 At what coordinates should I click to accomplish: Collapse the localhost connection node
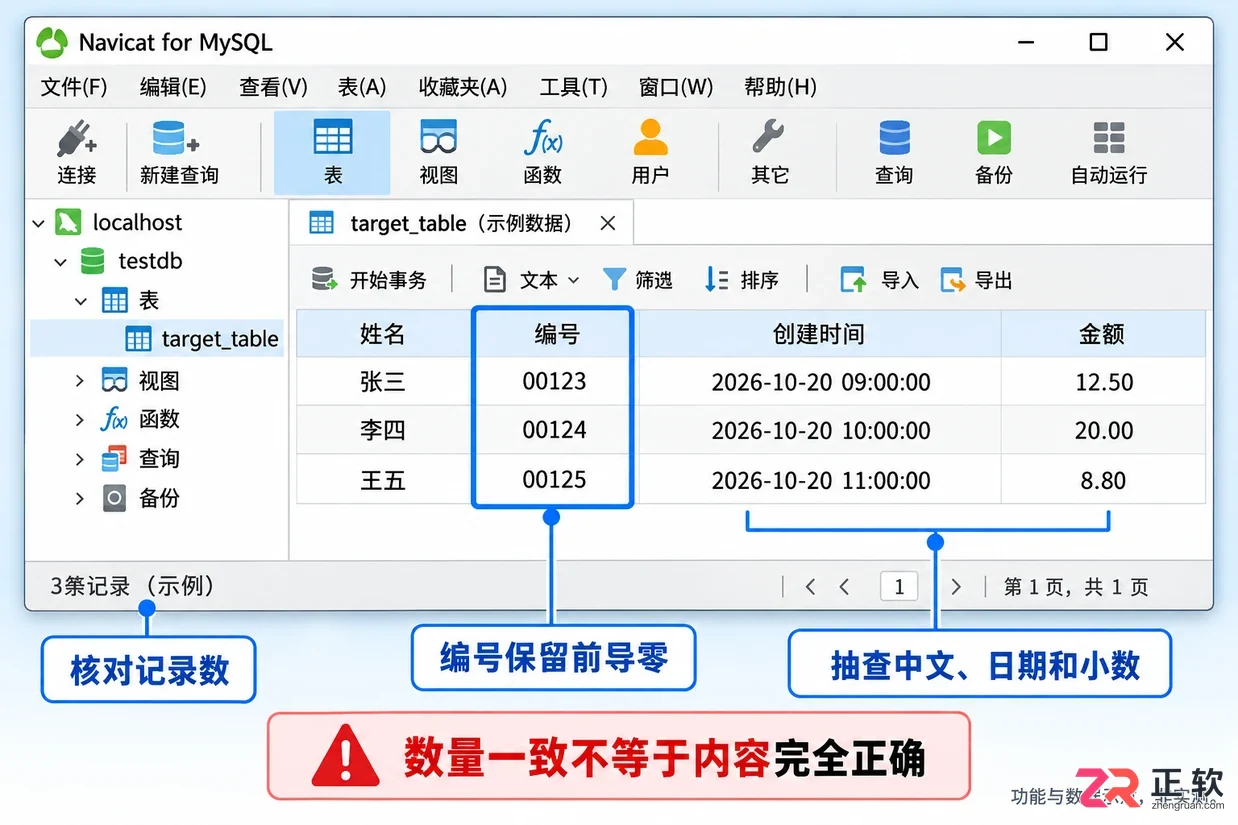click(38, 223)
